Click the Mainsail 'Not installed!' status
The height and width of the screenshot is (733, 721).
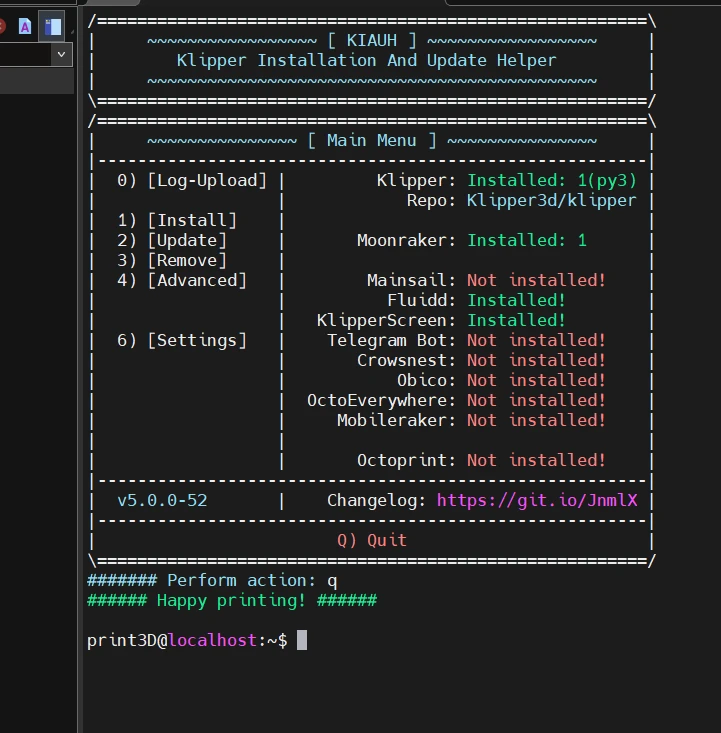pos(536,280)
